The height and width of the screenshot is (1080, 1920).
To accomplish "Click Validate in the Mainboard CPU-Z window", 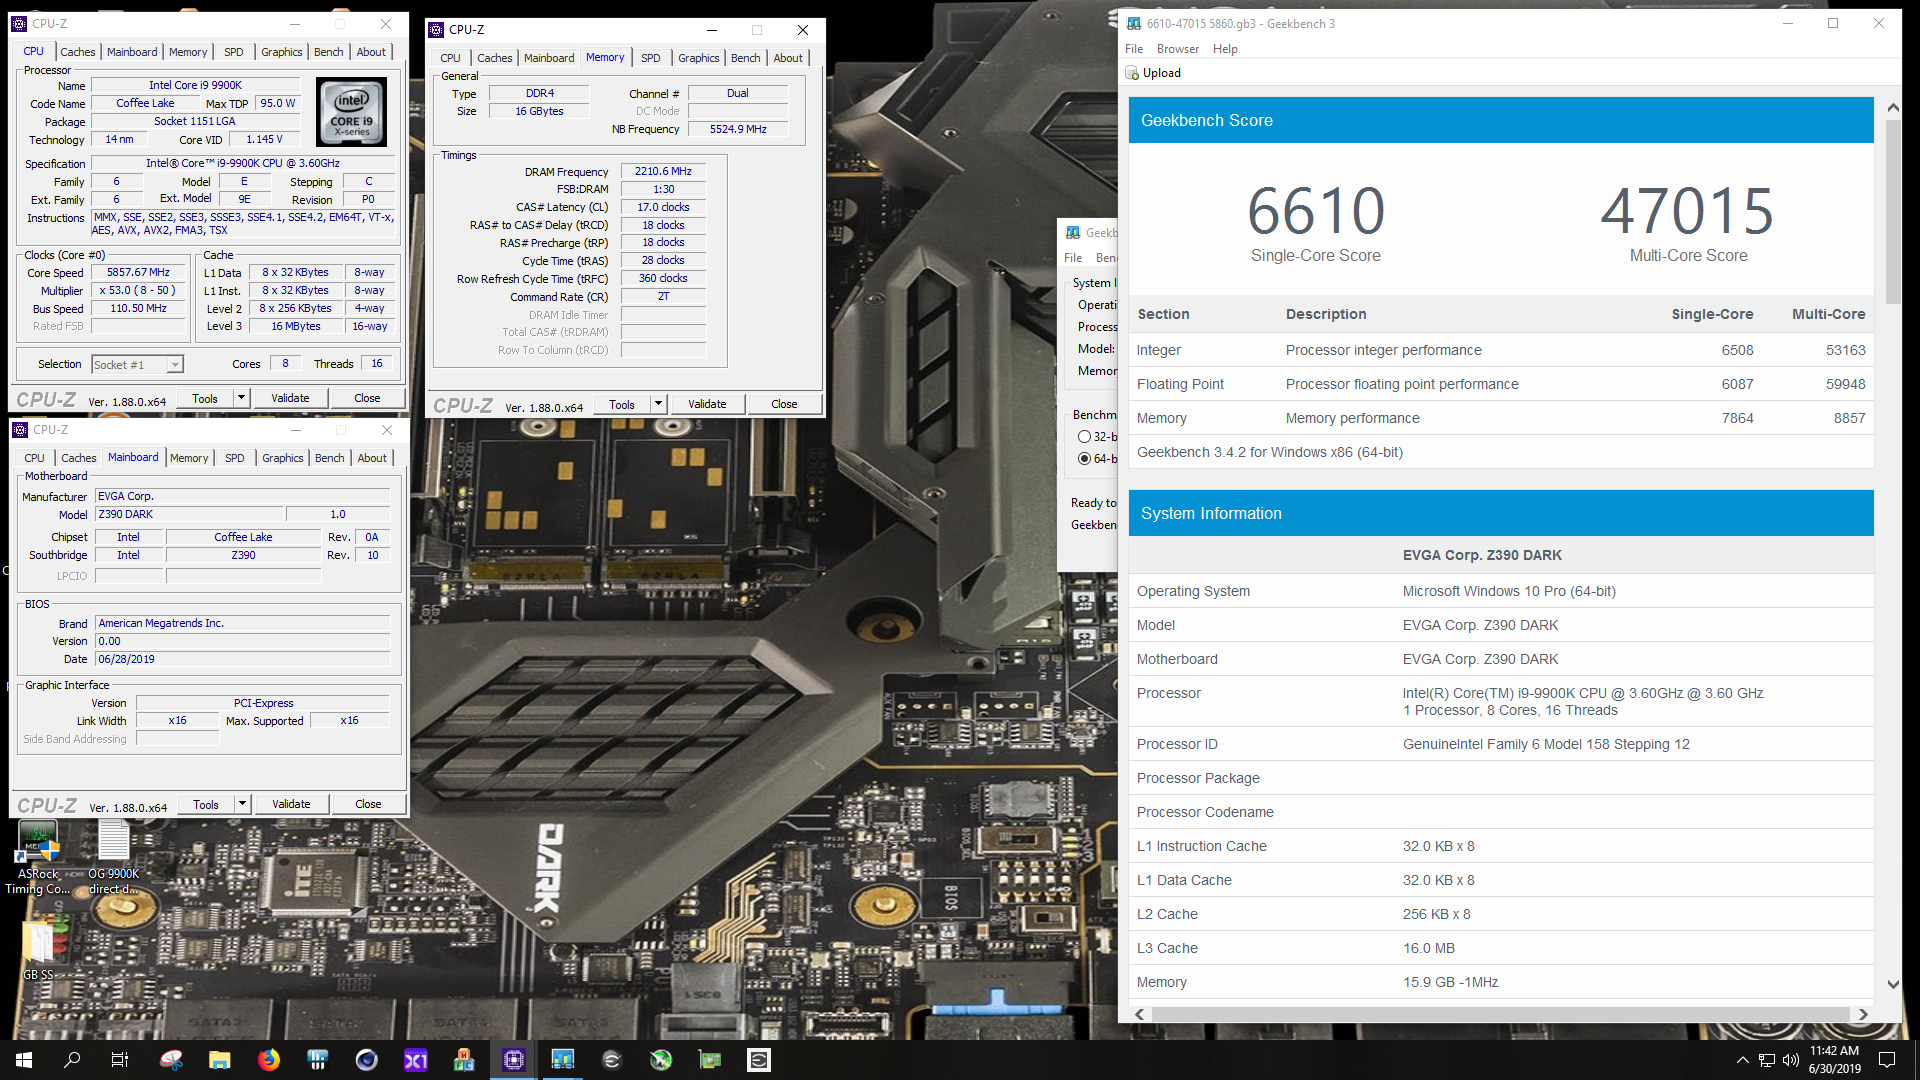I will (291, 804).
